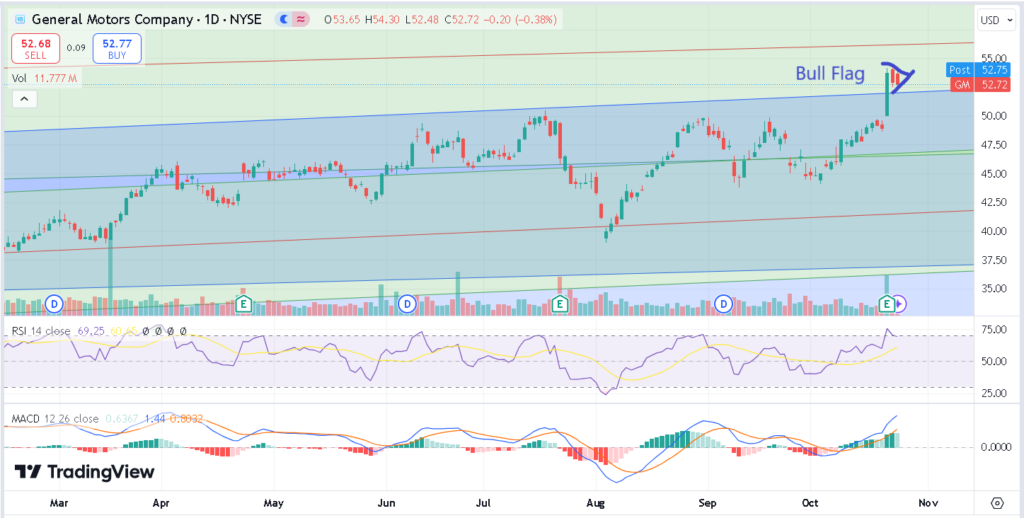1024x518 pixels.
Task: Click the TradingView logo
Action: 84,472
